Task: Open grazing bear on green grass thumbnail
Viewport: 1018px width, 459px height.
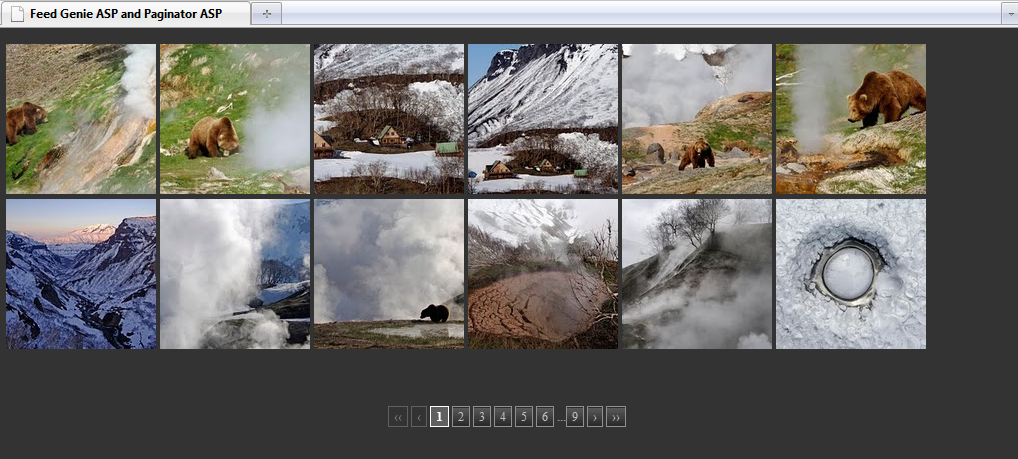Action: point(235,119)
